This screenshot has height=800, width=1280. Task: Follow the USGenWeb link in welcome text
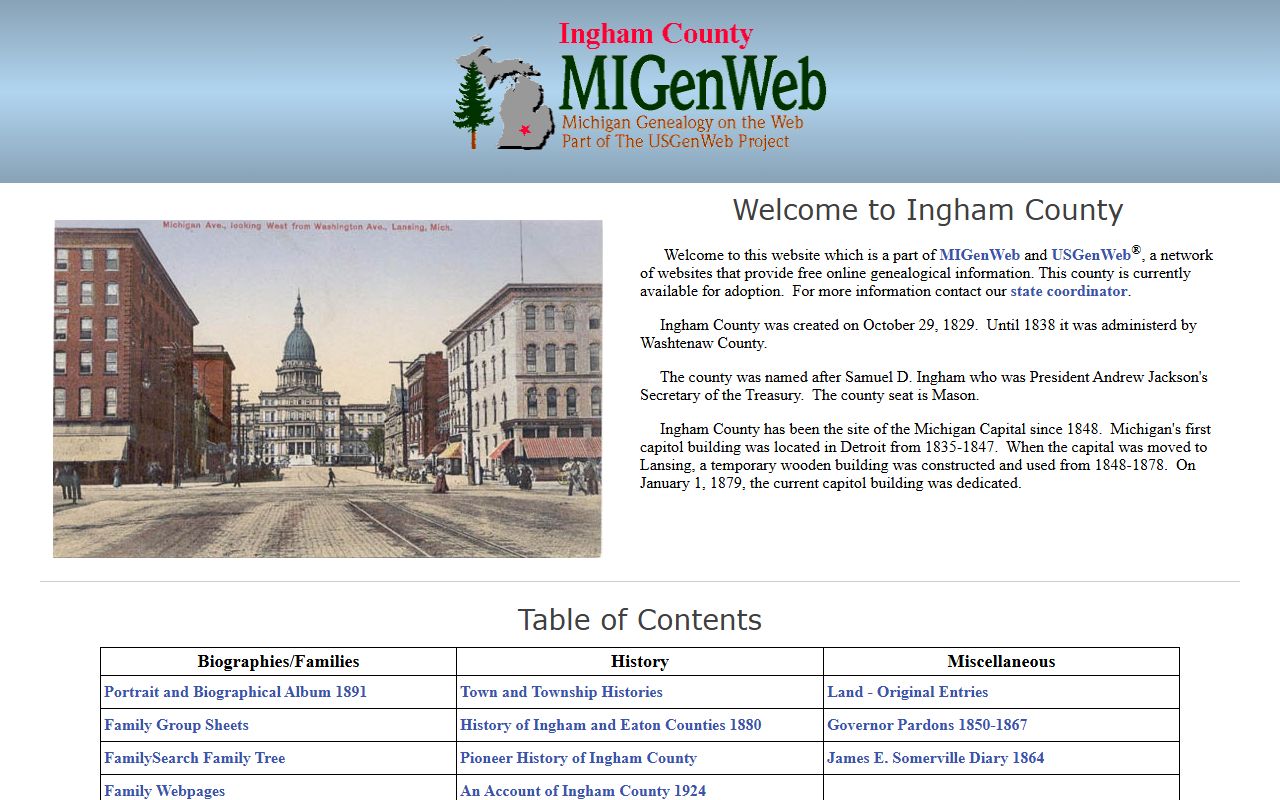(x=1091, y=255)
